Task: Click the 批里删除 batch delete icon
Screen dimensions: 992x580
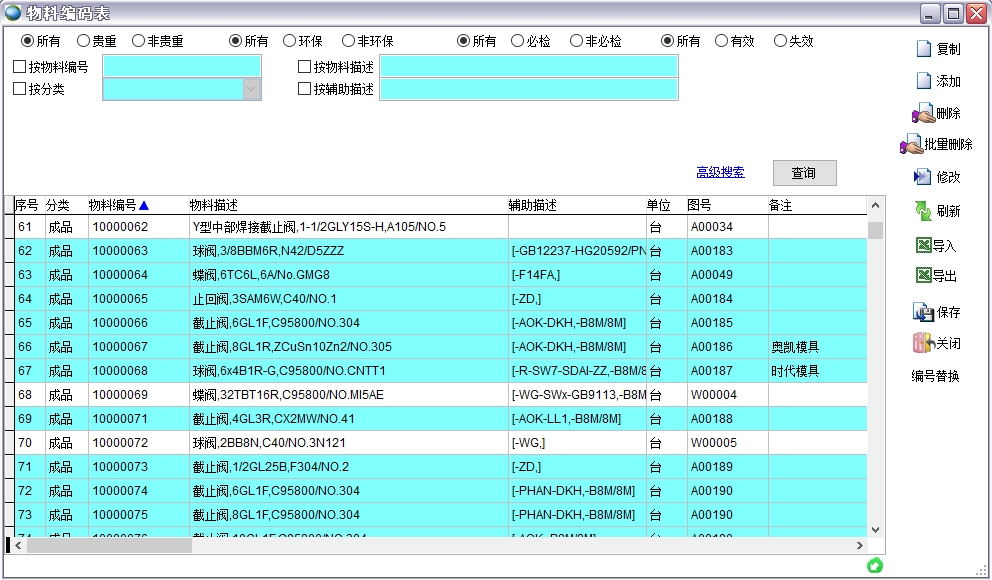Action: coord(911,144)
